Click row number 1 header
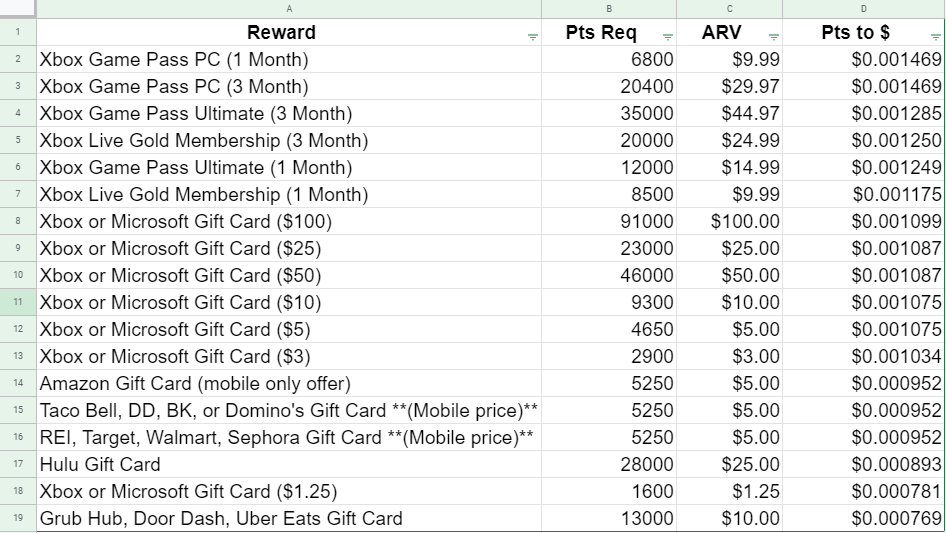This screenshot has height=533, width=946. 18,32
